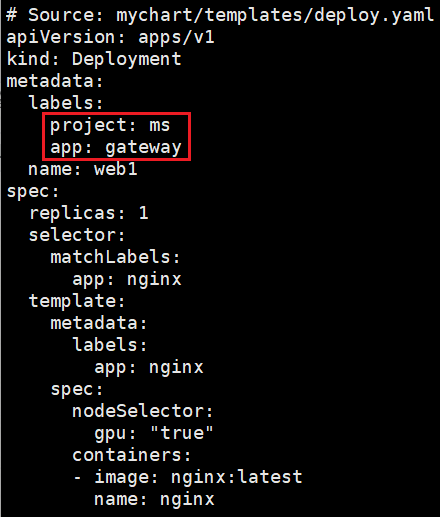Click the metadata key inside template

(99, 323)
